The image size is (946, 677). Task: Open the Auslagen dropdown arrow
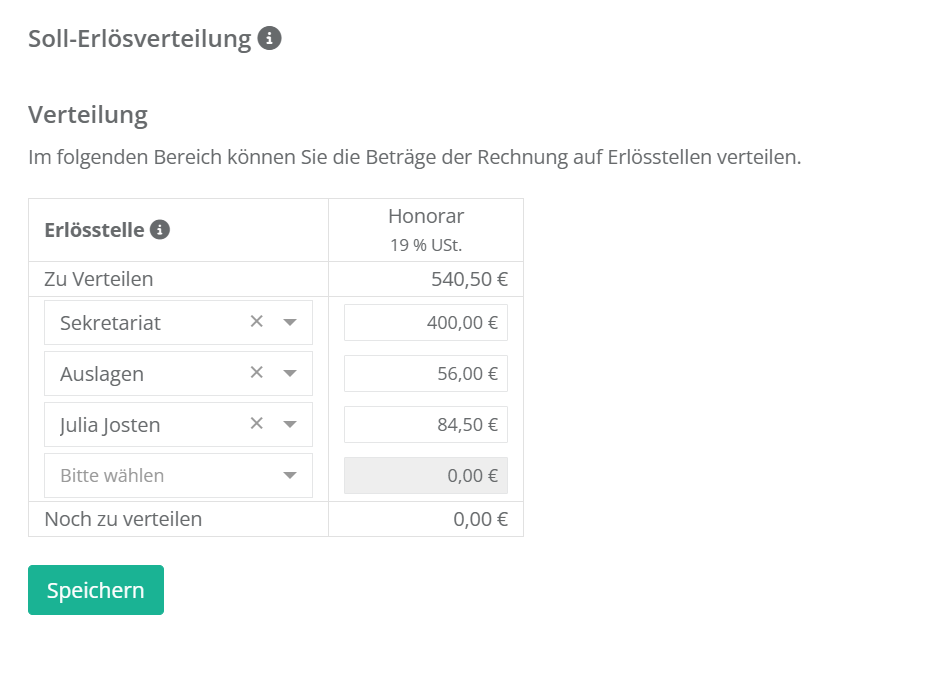(x=290, y=374)
